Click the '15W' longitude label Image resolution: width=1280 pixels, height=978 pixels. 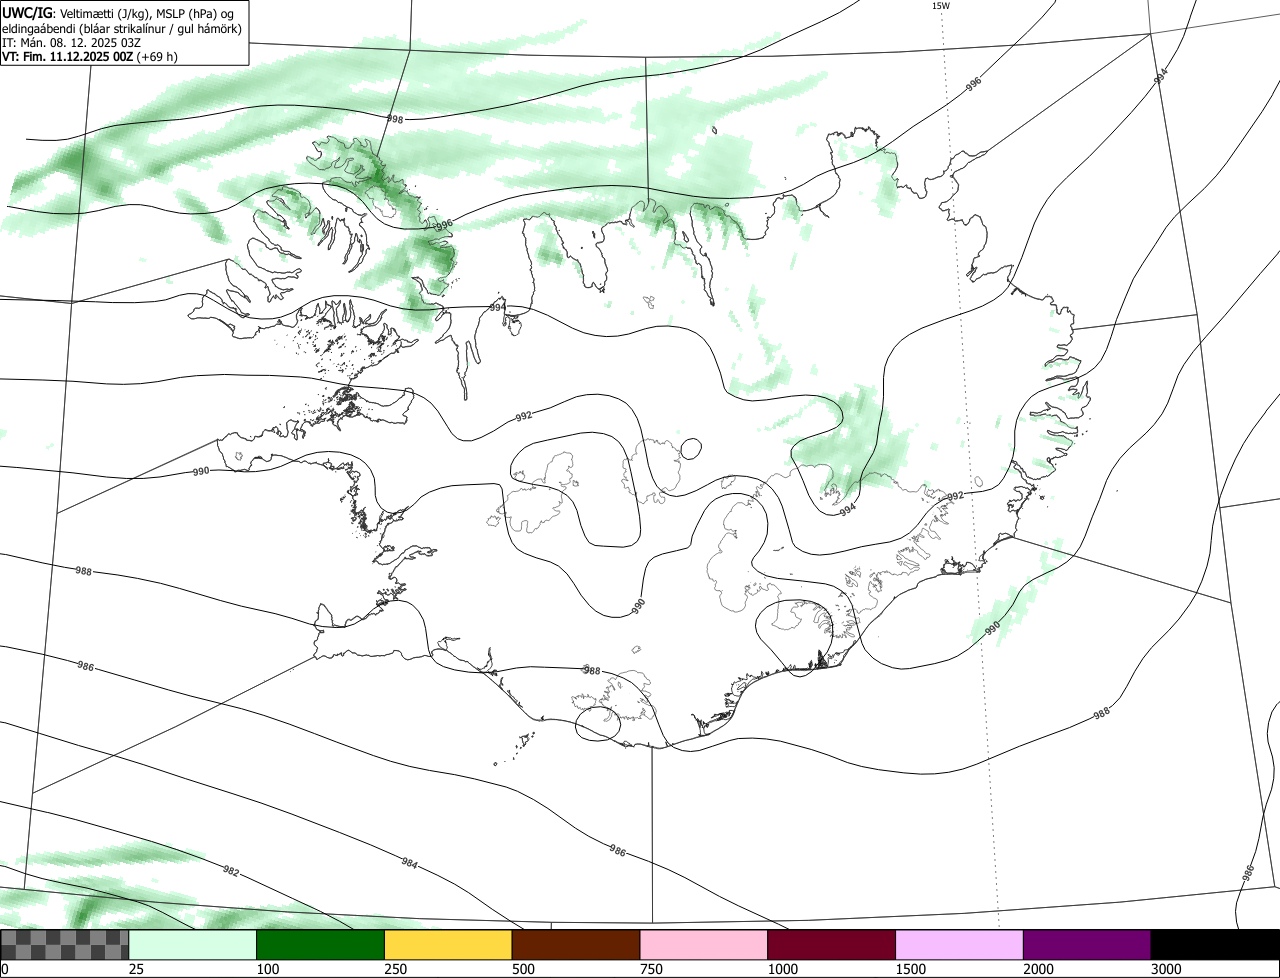(940, 6)
